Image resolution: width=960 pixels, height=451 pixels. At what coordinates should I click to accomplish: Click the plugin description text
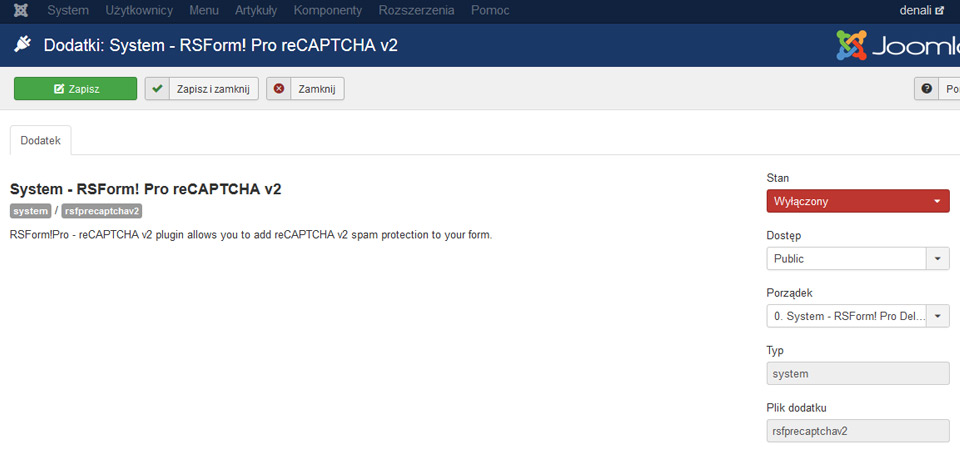pos(251,235)
